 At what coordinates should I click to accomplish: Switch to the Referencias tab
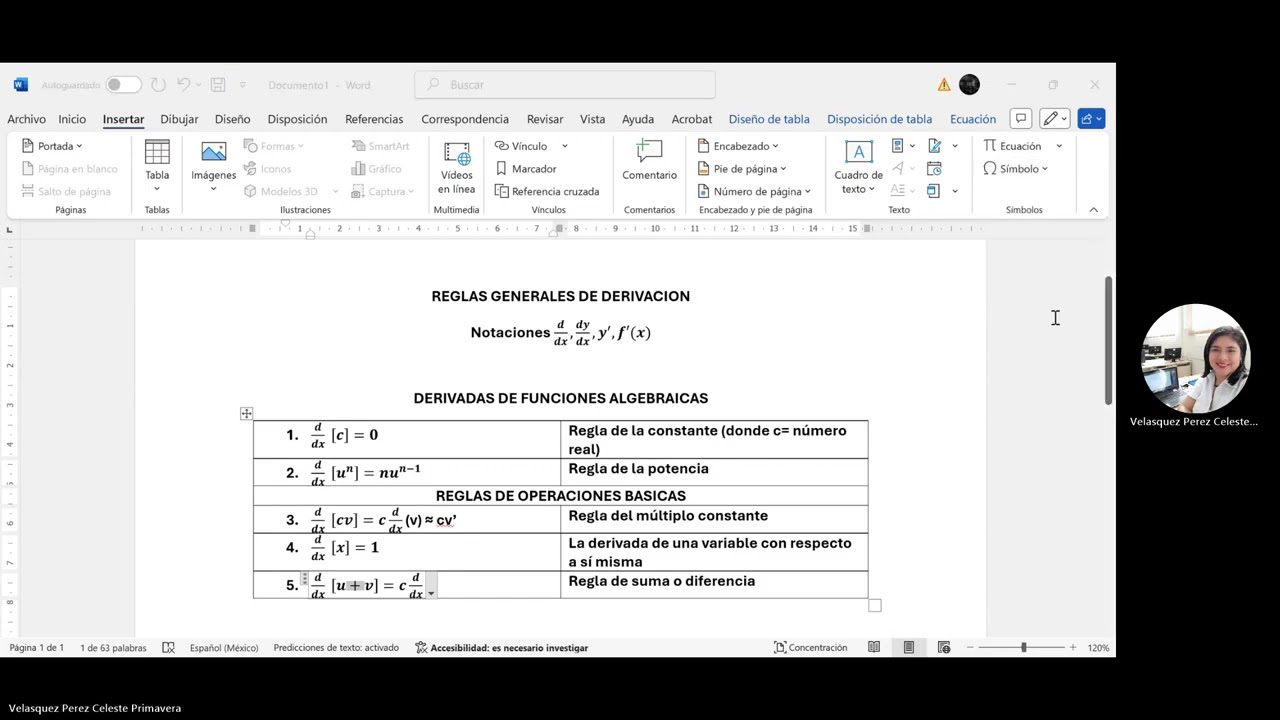pos(374,119)
